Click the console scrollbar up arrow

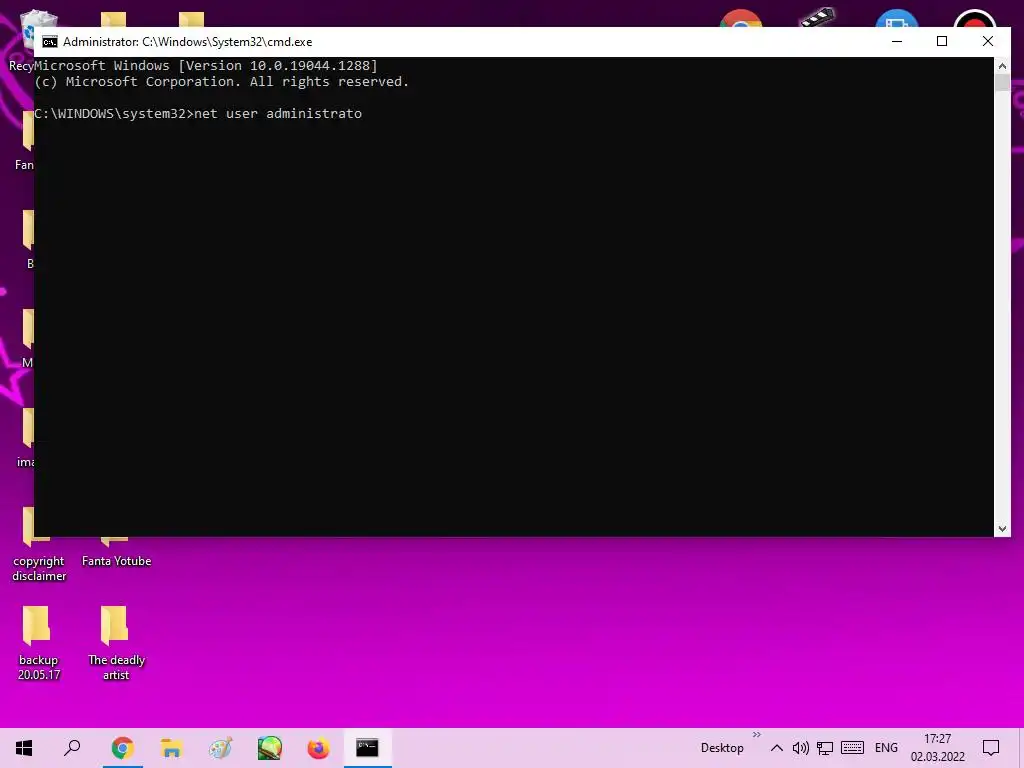click(1002, 65)
